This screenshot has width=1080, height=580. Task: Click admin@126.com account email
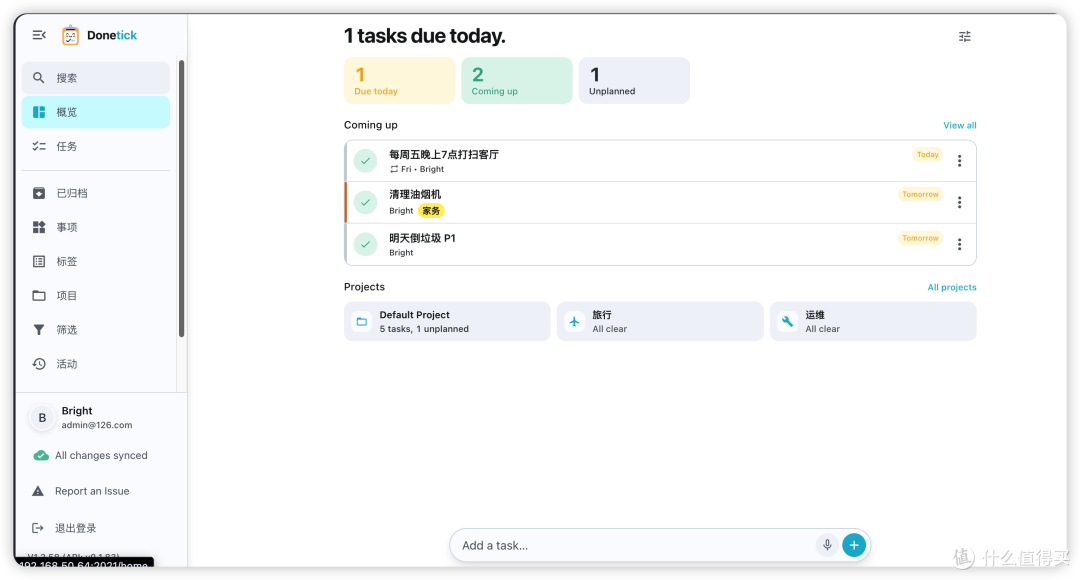click(x=96, y=425)
